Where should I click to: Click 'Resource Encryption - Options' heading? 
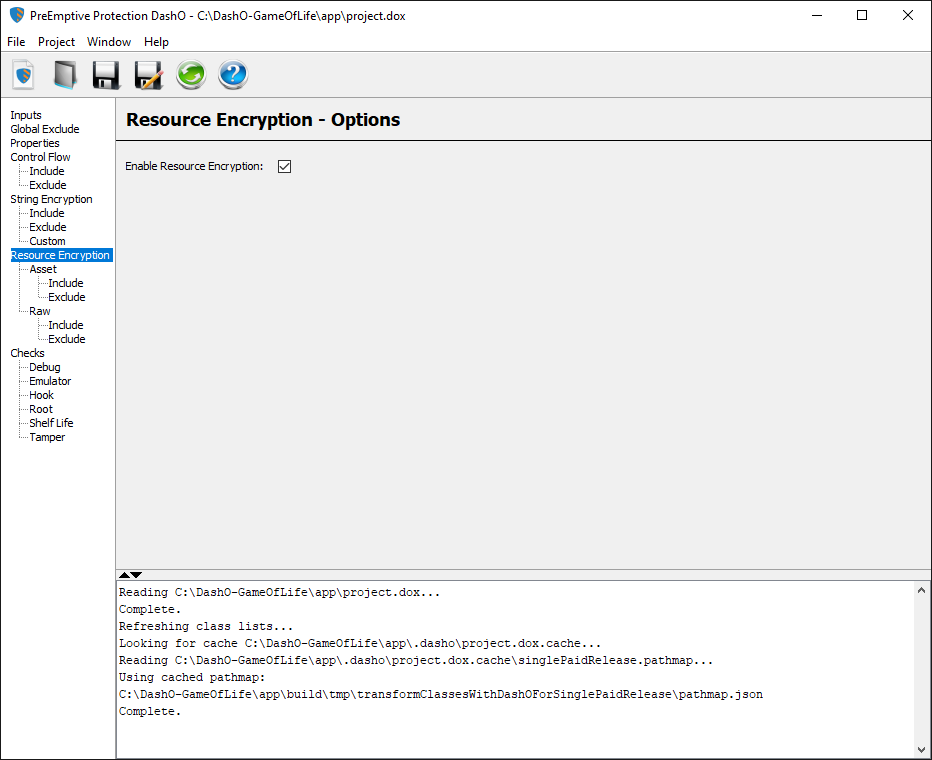263,120
